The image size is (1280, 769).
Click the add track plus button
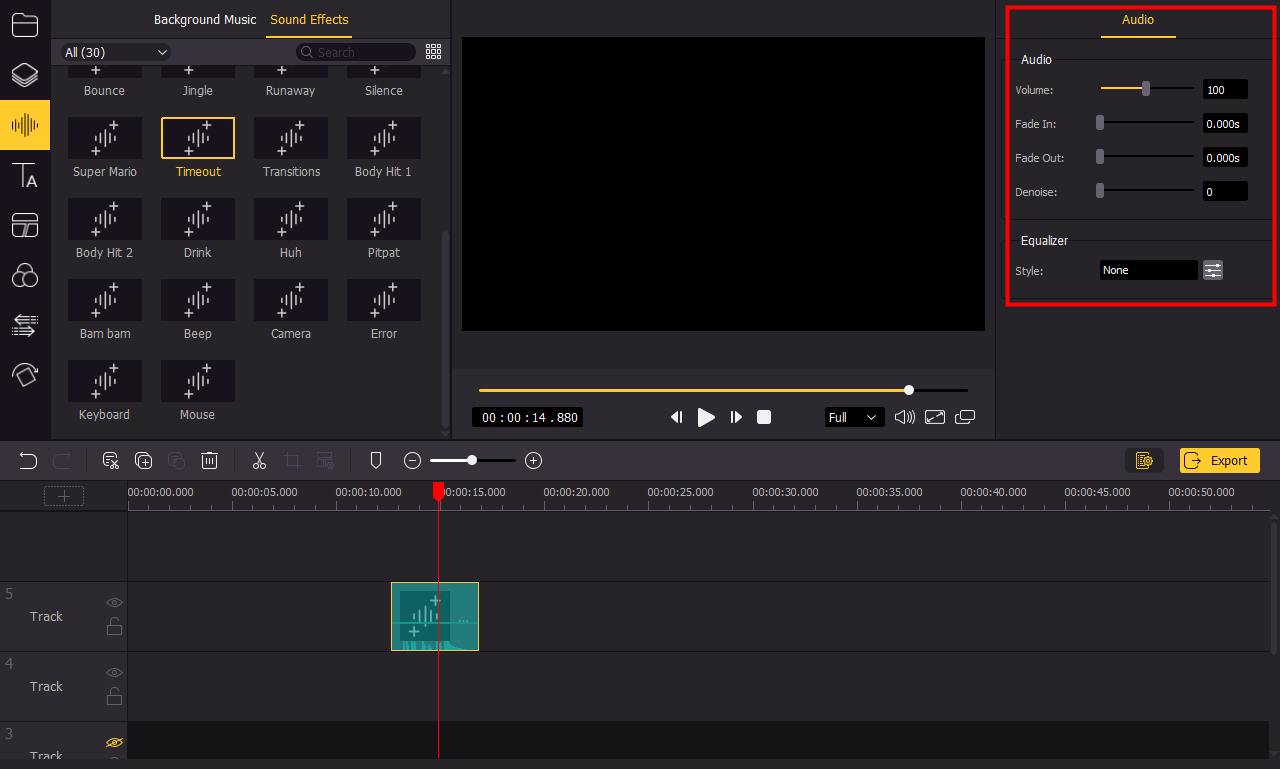[64, 496]
